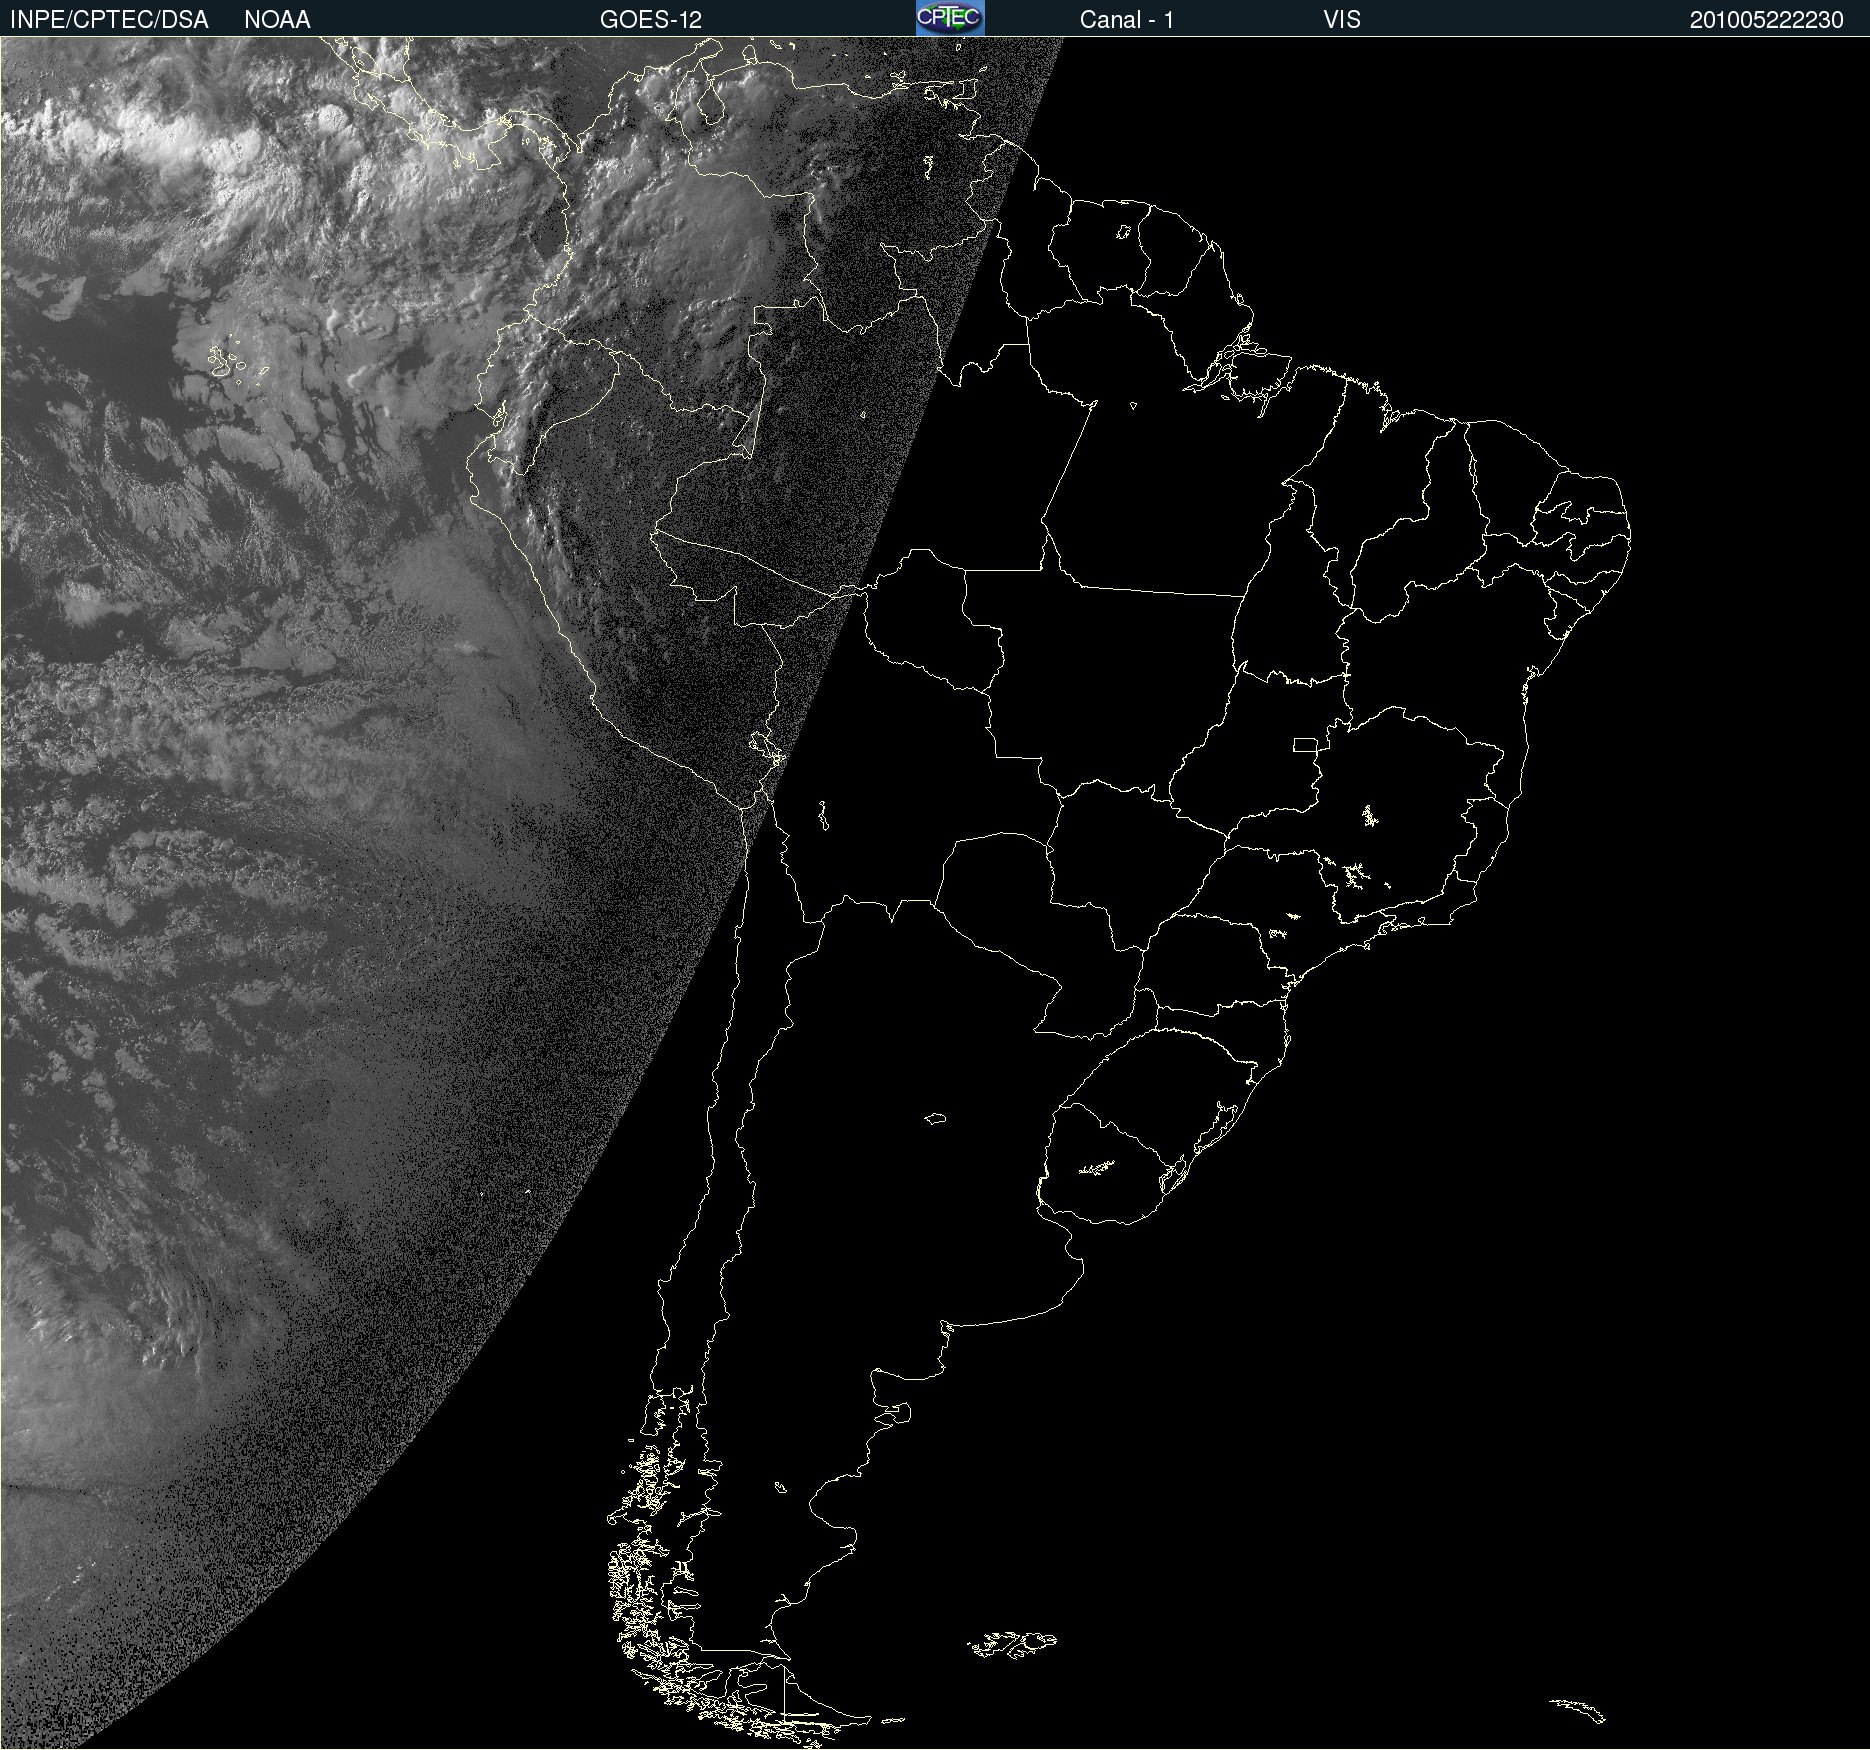Click the NOAA label in header
1870x1750 pixels.
277,20
